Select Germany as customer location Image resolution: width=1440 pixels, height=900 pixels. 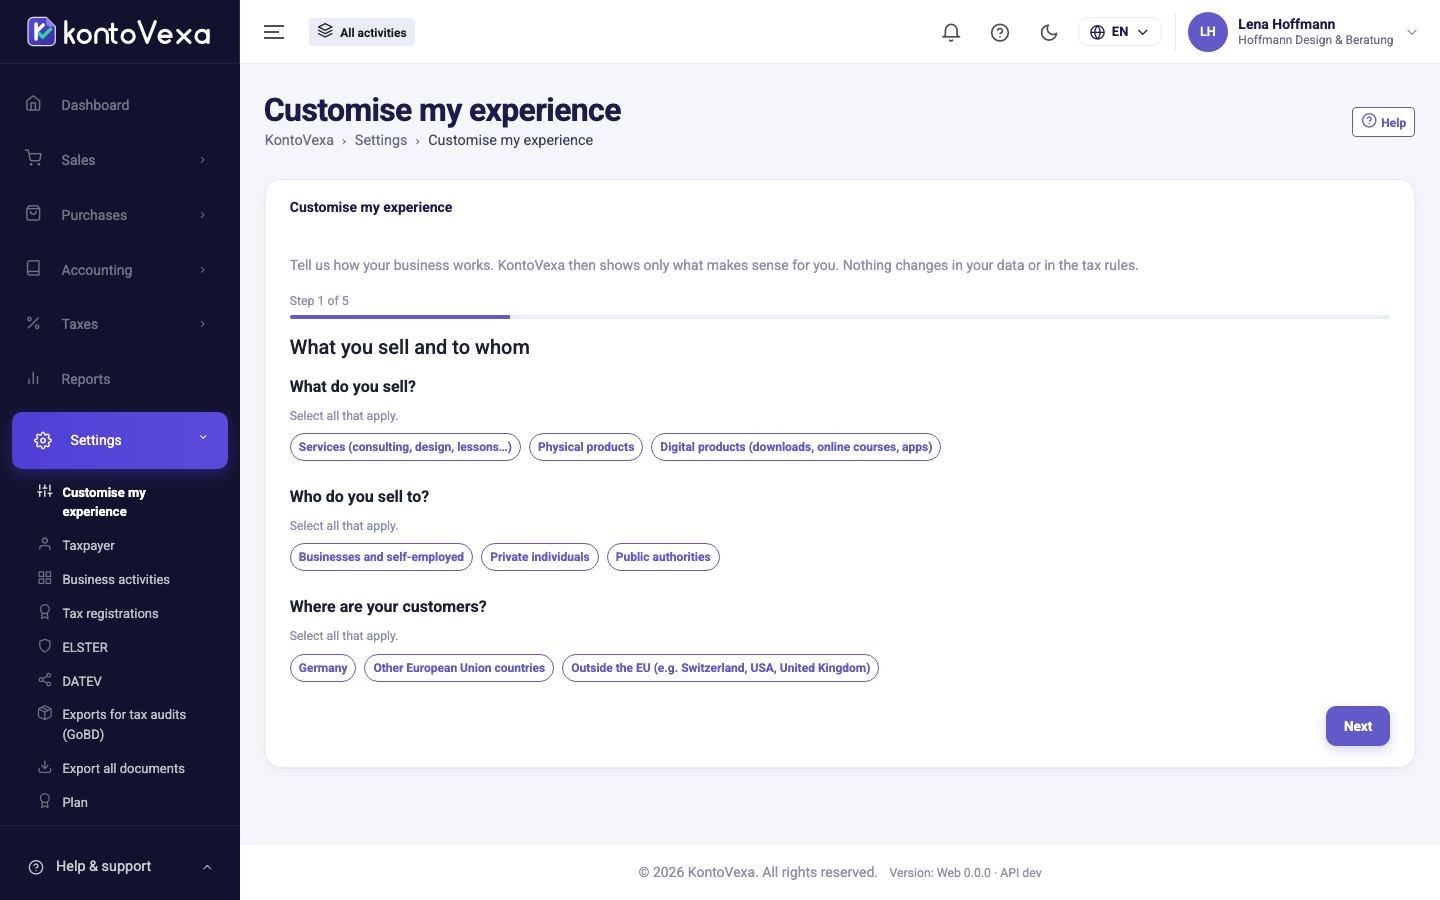click(x=323, y=668)
